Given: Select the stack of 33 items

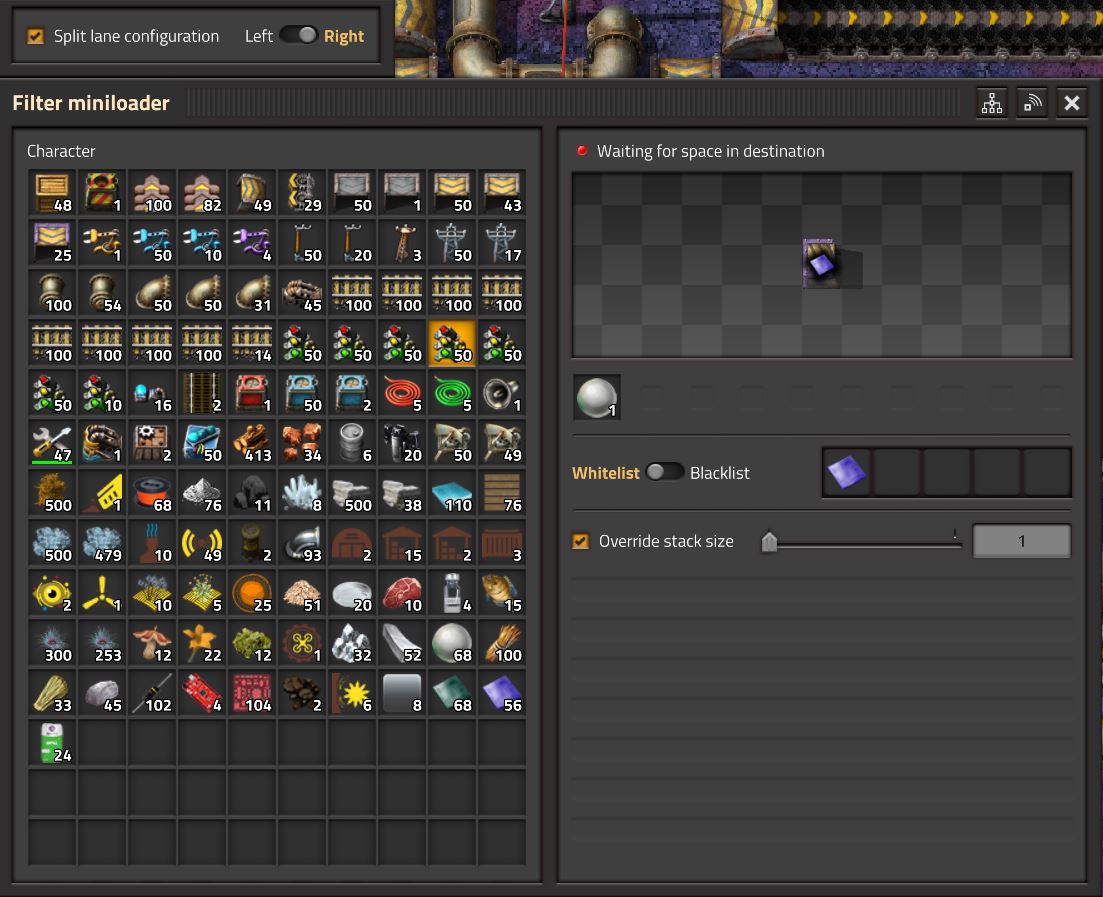Looking at the screenshot, I should [x=52, y=692].
